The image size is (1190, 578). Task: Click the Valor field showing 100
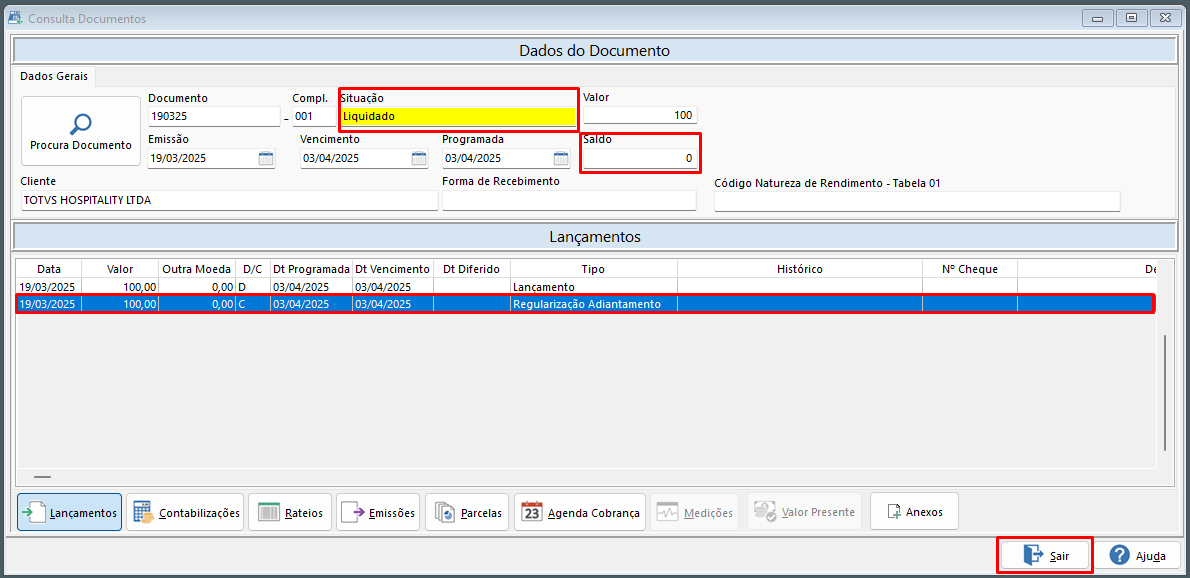click(x=641, y=115)
